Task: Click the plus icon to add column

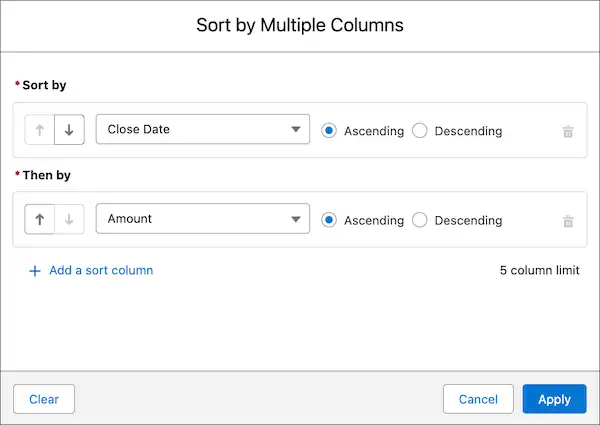Action: [35, 270]
